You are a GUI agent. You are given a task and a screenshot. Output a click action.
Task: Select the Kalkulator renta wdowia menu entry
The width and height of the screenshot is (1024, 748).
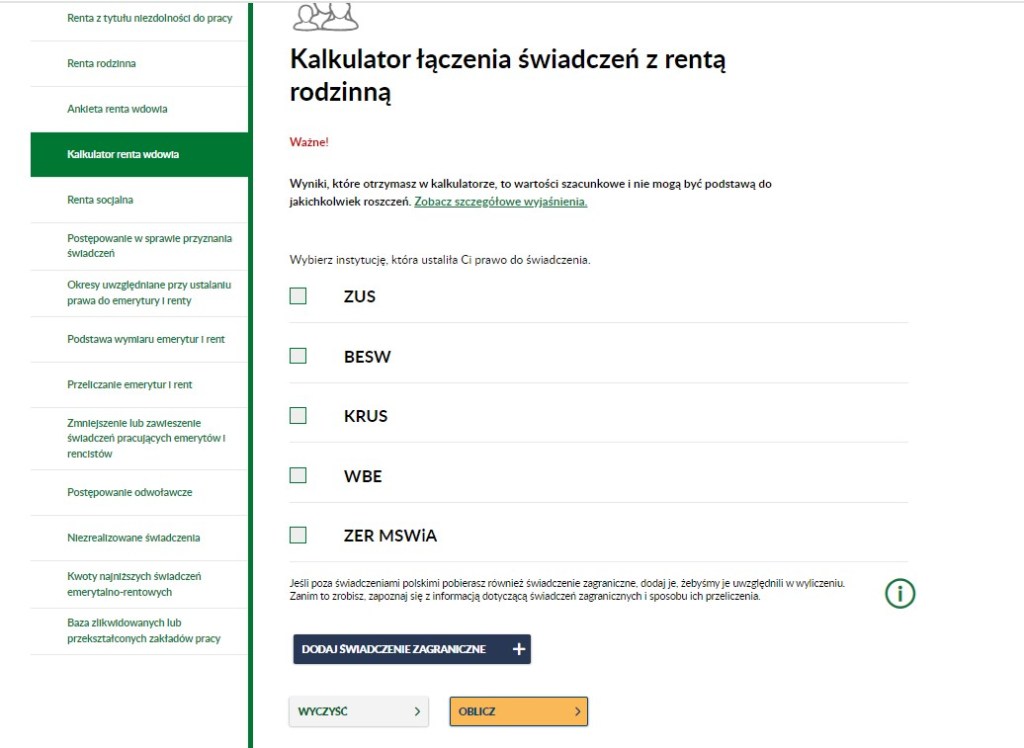[123, 155]
